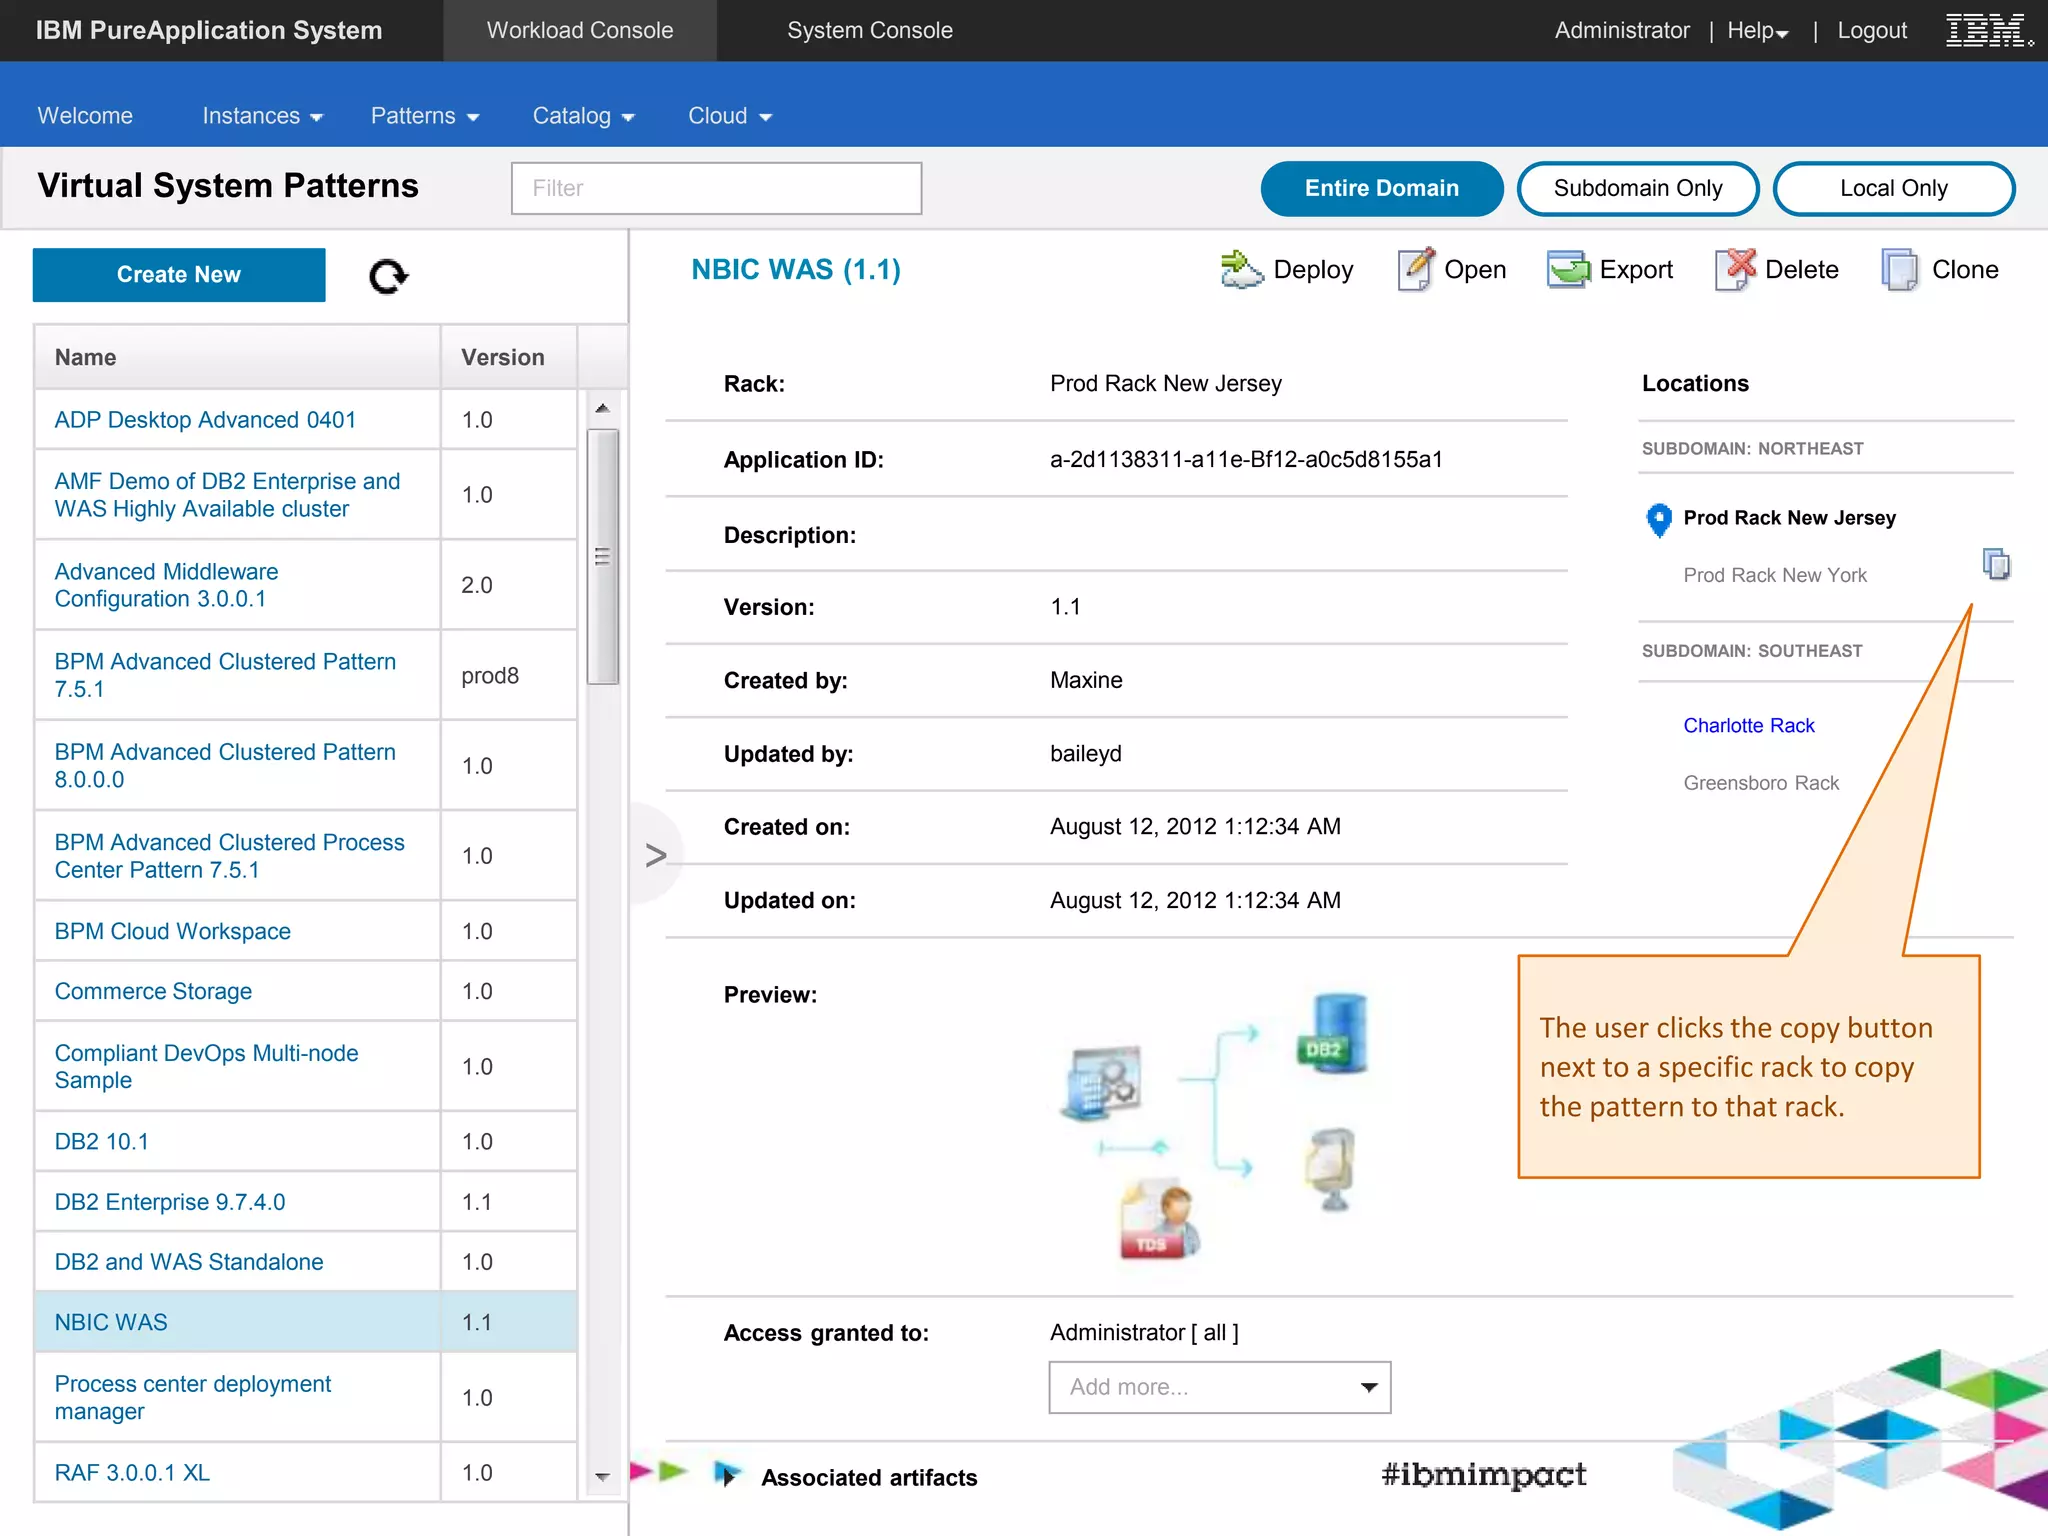Click the Create New button

point(179,275)
